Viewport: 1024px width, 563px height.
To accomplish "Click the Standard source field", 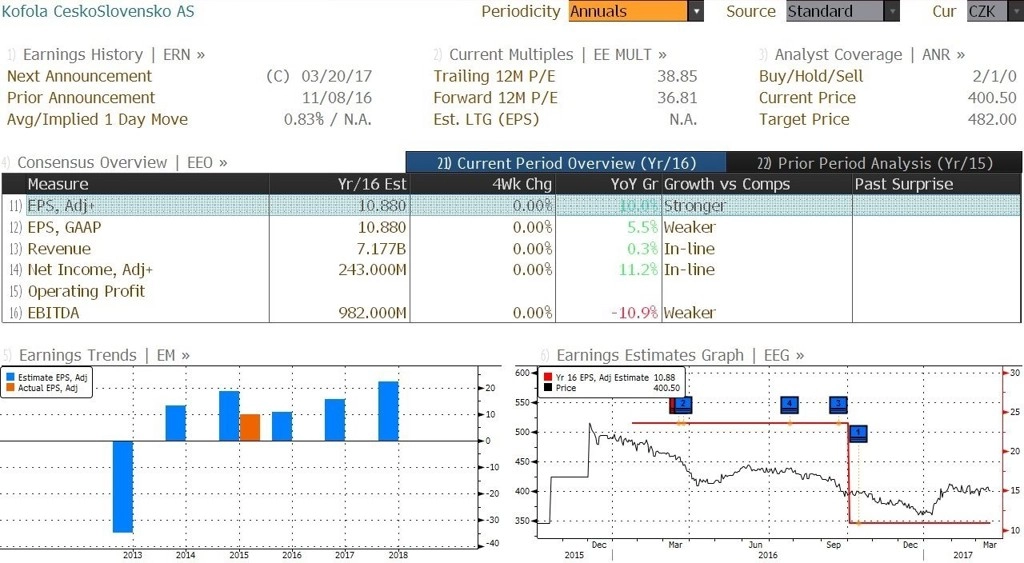I will tap(835, 11).
